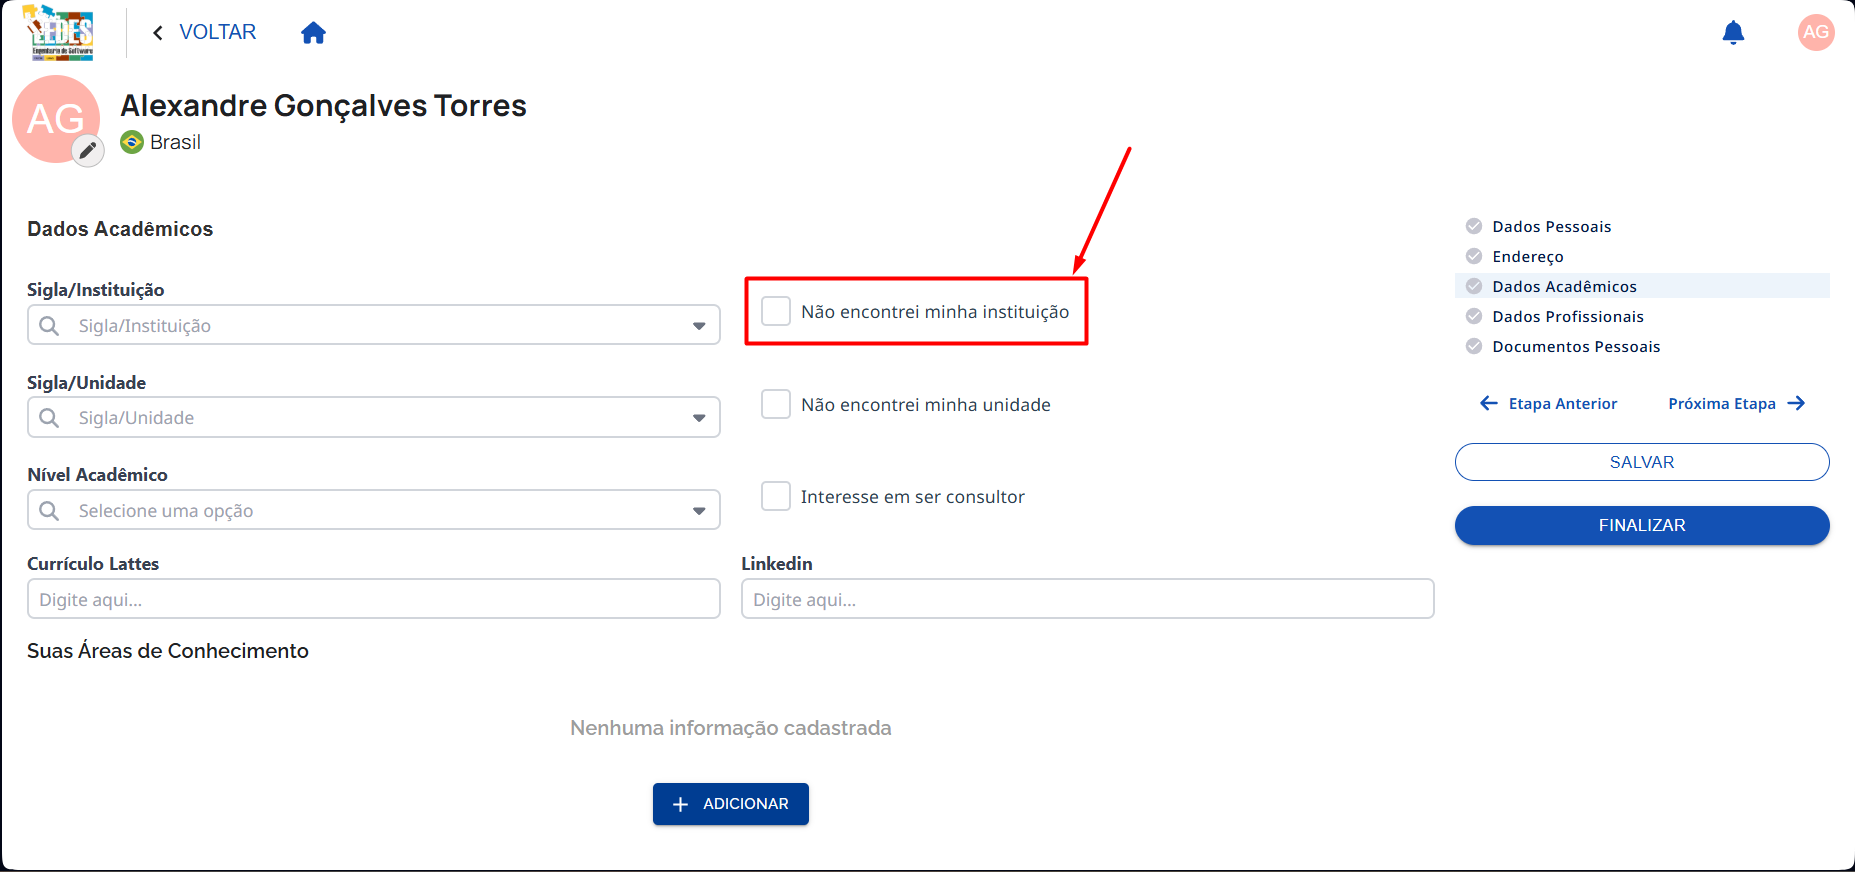Screen dimensions: 1855x872
Task: Click the check icon beside Endereço
Action: tap(1474, 256)
